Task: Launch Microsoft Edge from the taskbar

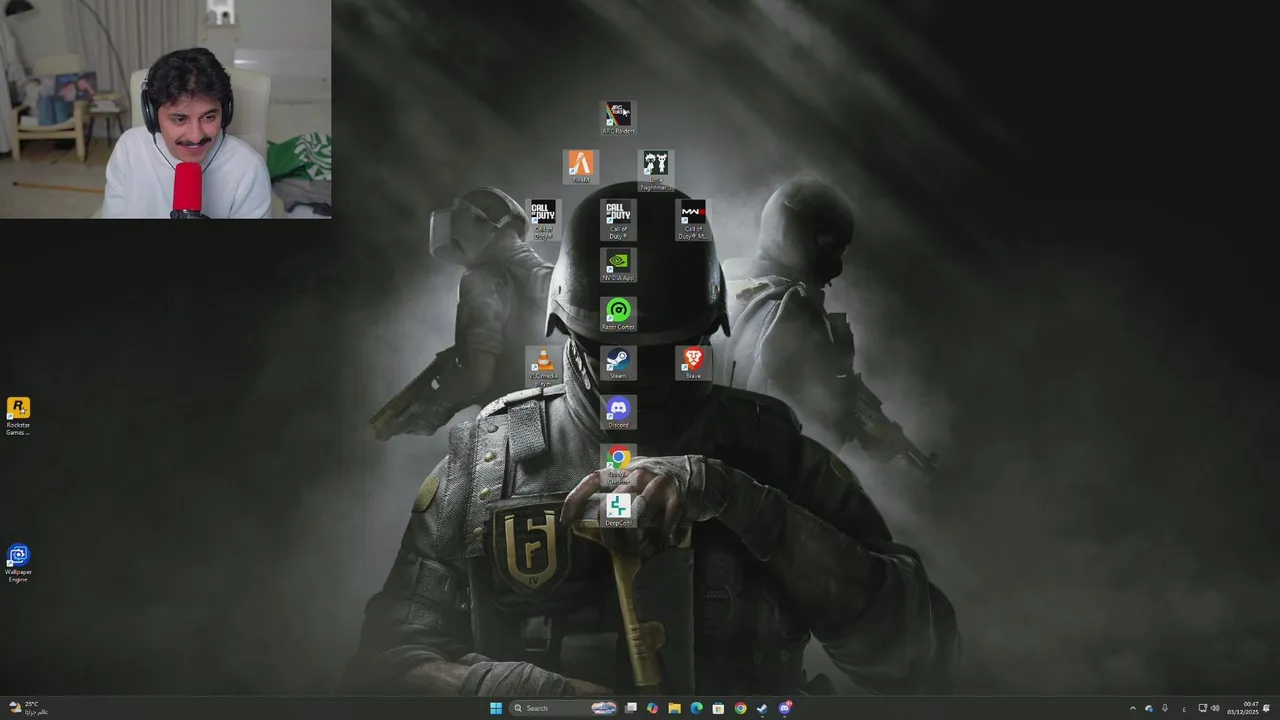Action: click(x=696, y=708)
